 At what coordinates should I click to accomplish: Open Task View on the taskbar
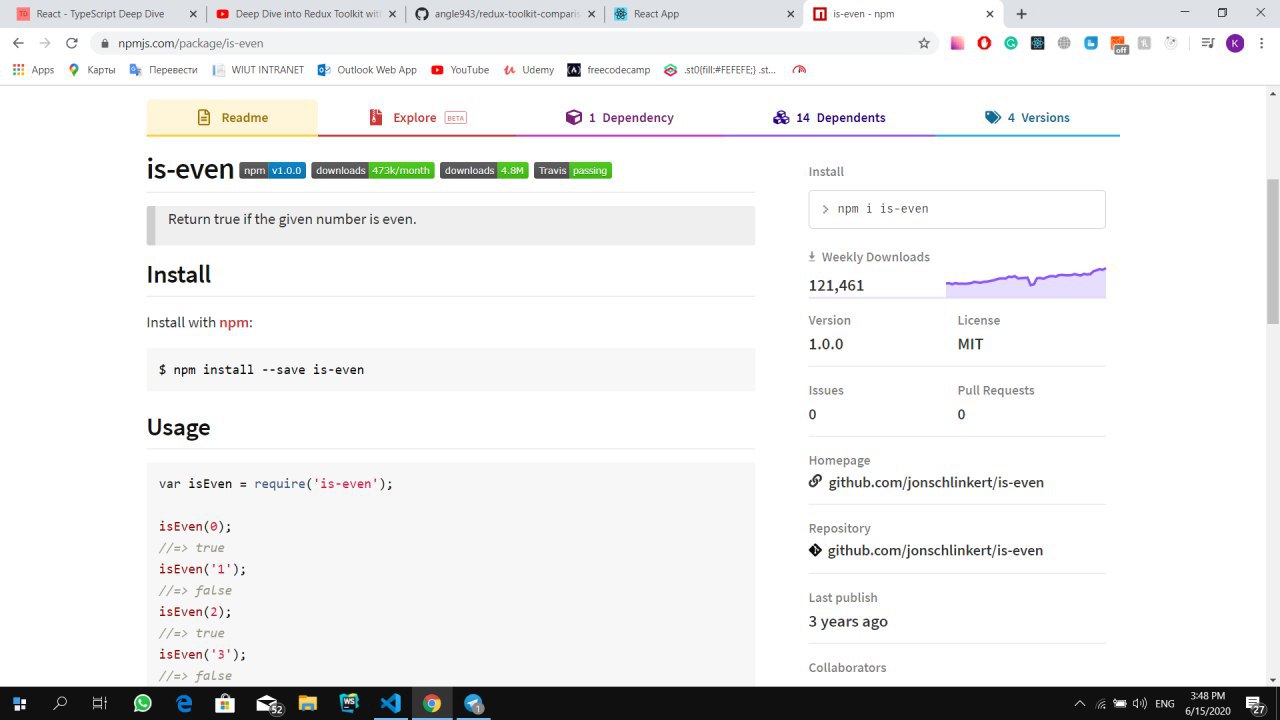point(99,703)
